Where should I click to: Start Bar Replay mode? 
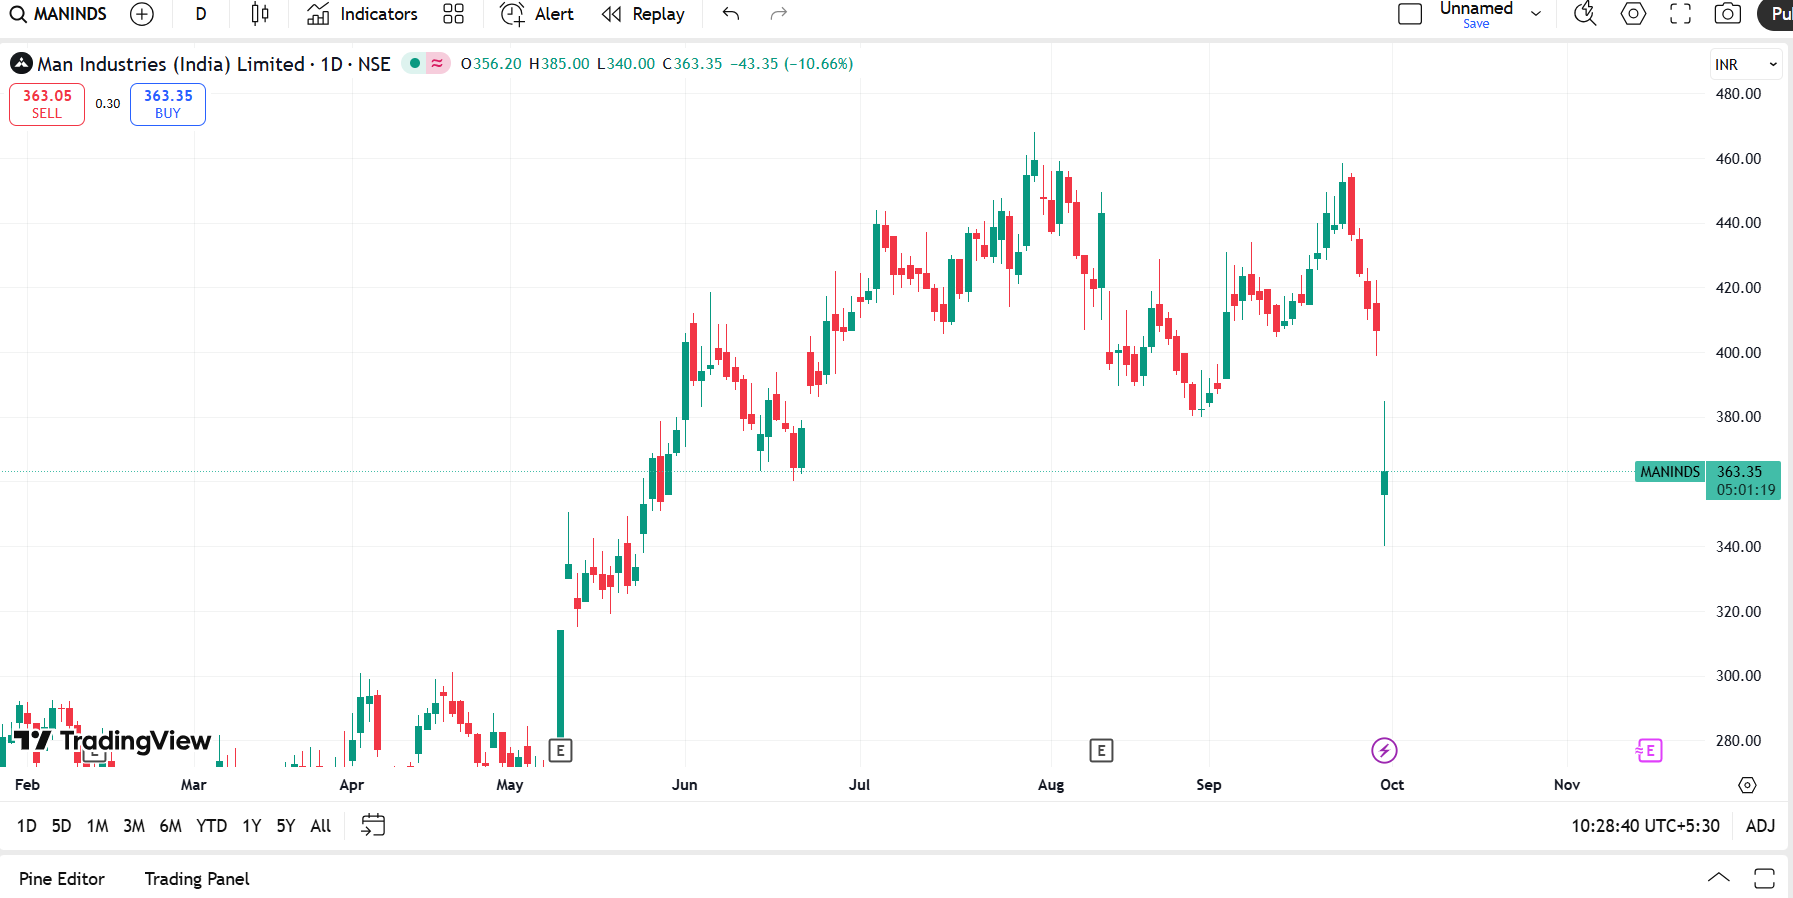(x=643, y=14)
